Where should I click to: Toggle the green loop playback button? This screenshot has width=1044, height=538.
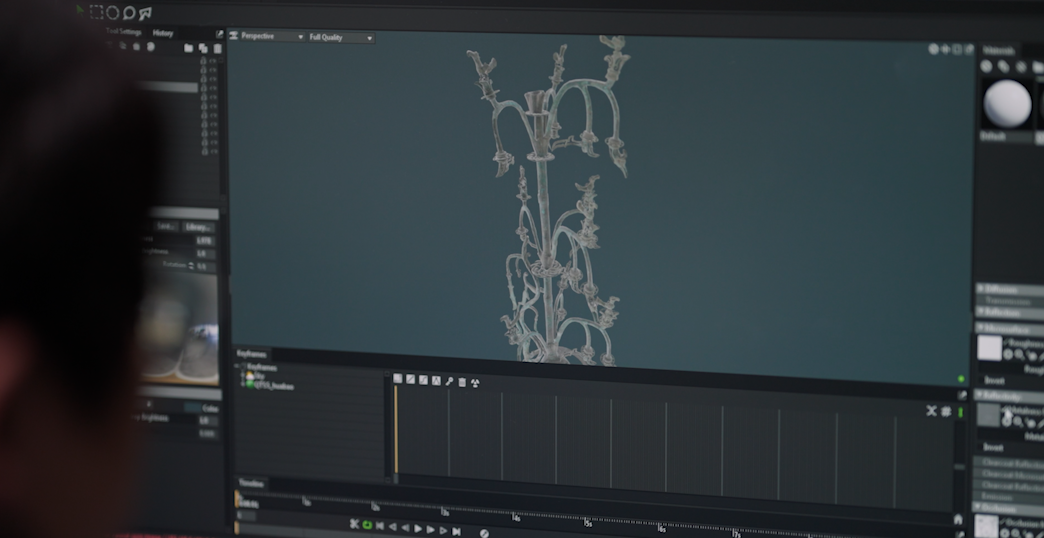coord(367,525)
